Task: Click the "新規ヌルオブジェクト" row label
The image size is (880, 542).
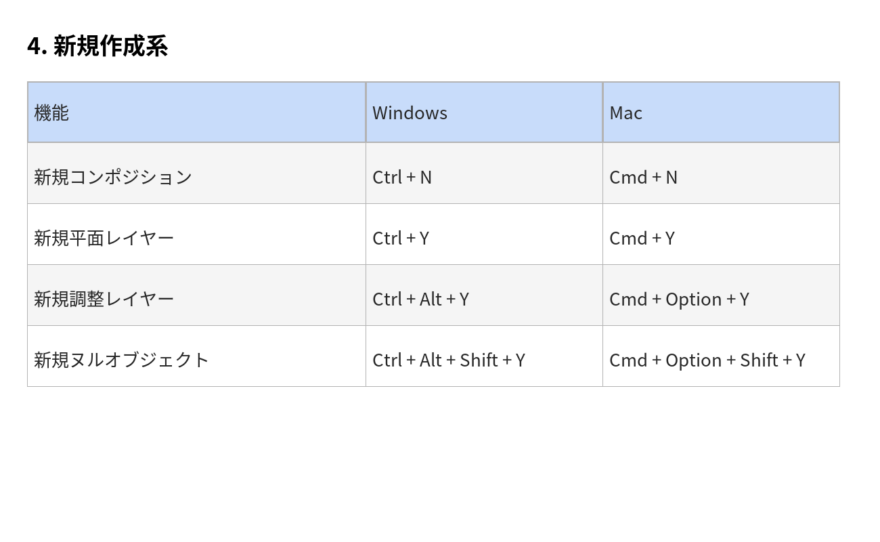Action: (122, 360)
